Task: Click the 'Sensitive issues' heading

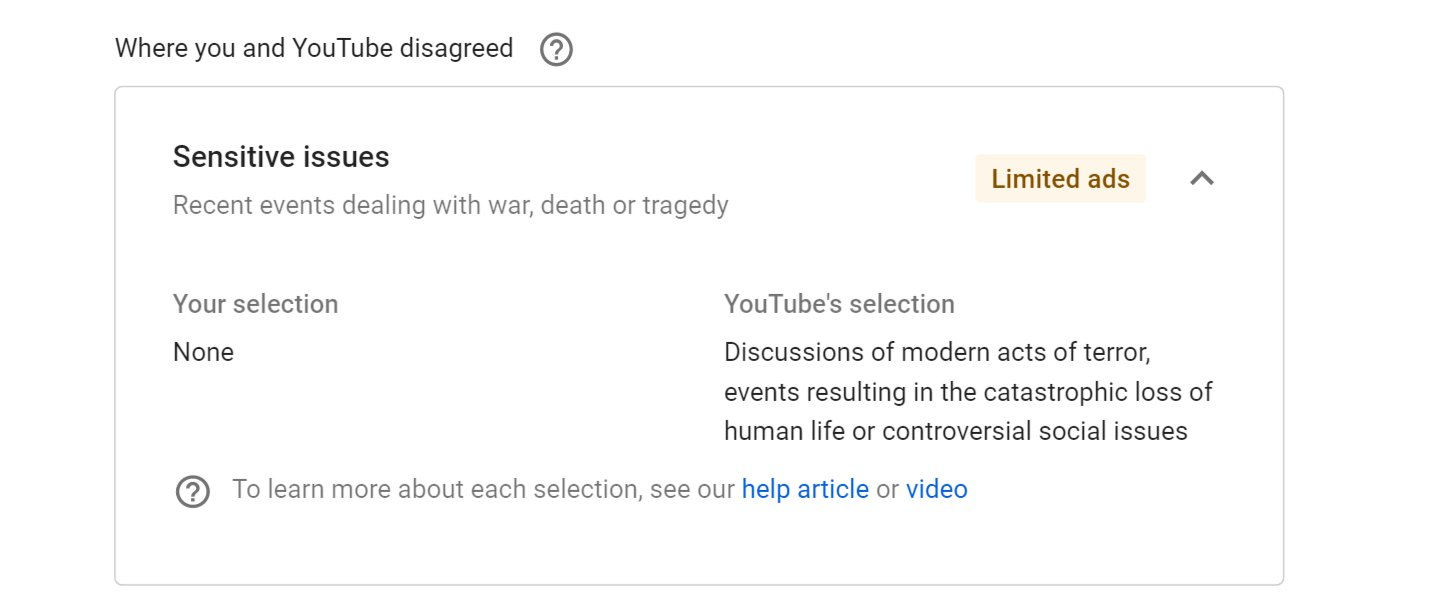Action: (x=281, y=157)
